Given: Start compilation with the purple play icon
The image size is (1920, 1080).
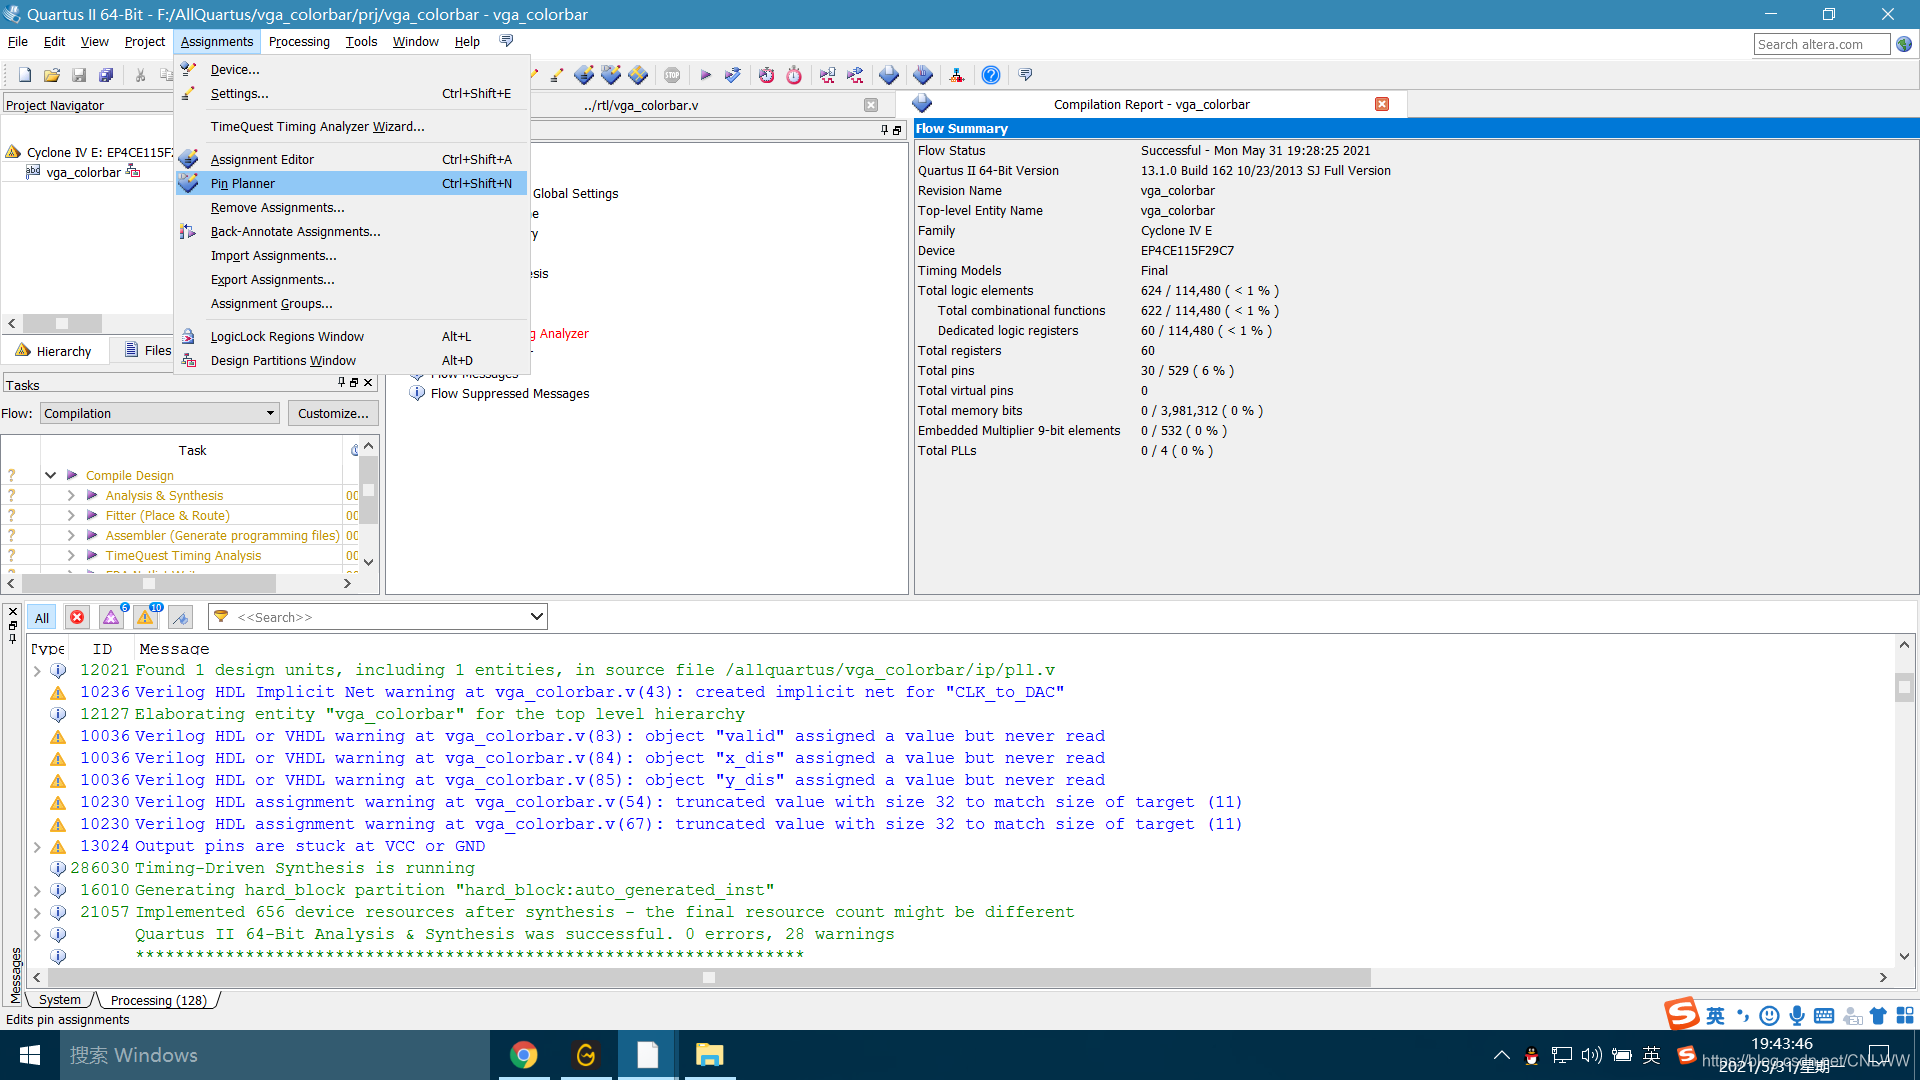Looking at the screenshot, I should 705,75.
